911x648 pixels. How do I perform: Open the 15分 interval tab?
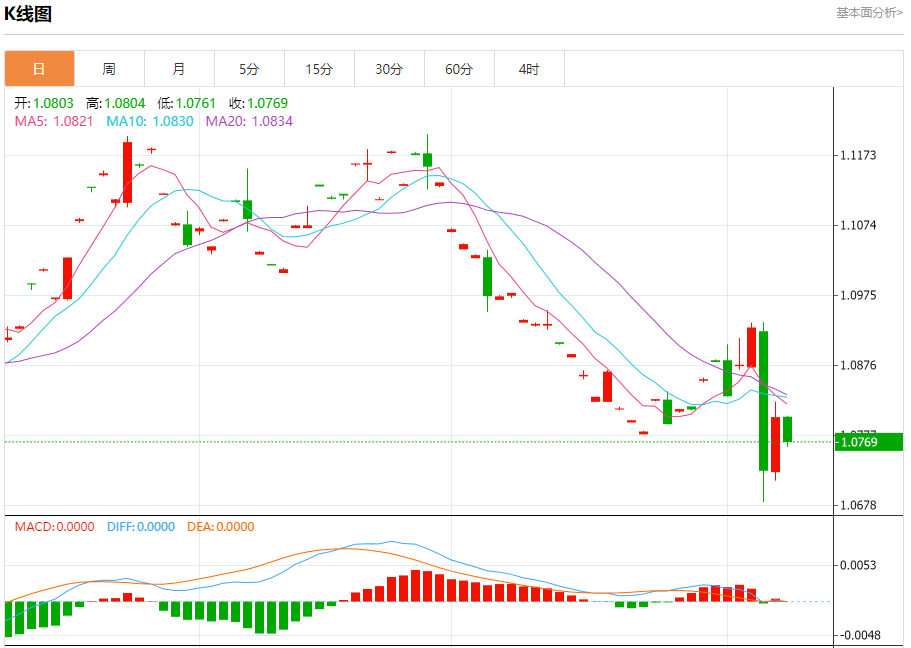coord(319,69)
